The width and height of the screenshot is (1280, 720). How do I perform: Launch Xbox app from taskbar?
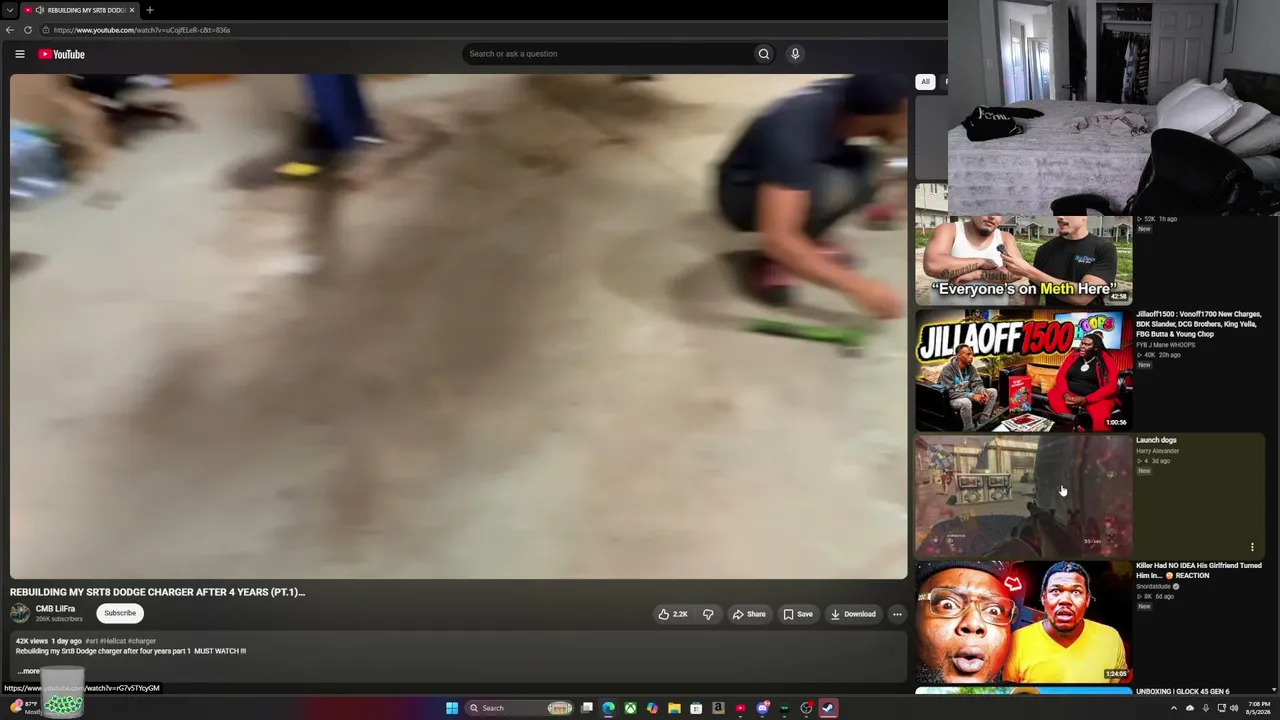click(x=631, y=708)
